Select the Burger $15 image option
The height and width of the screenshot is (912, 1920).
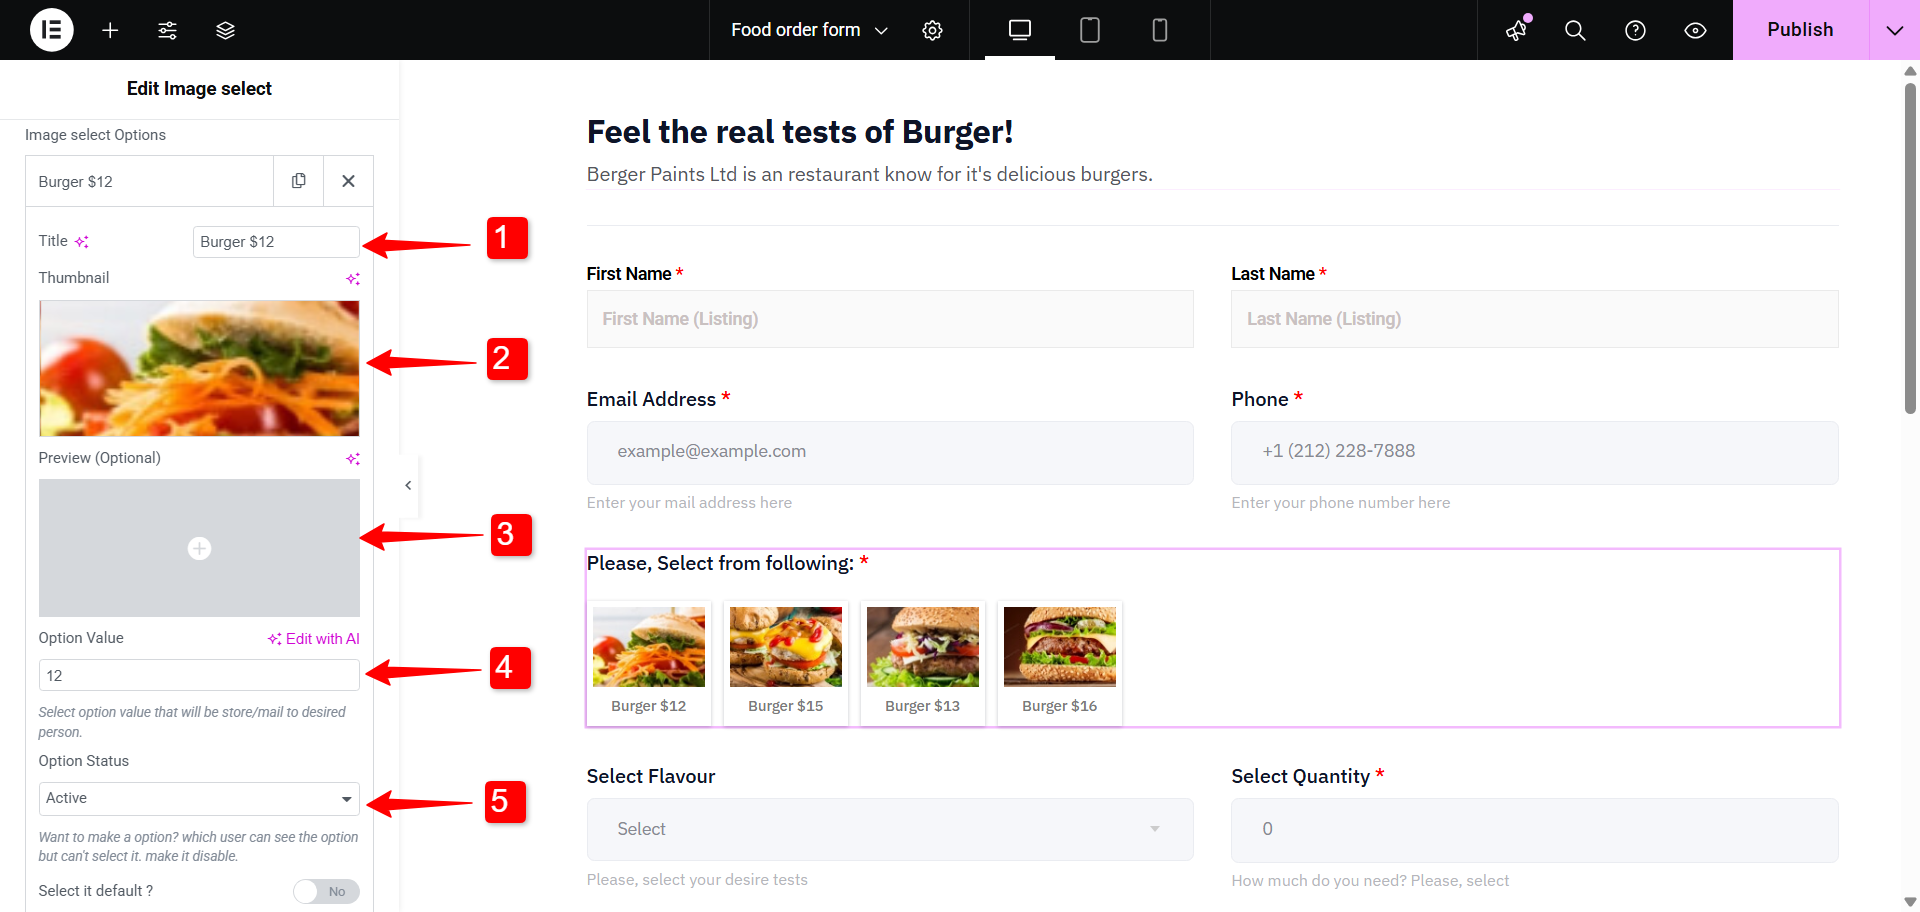pos(786,662)
